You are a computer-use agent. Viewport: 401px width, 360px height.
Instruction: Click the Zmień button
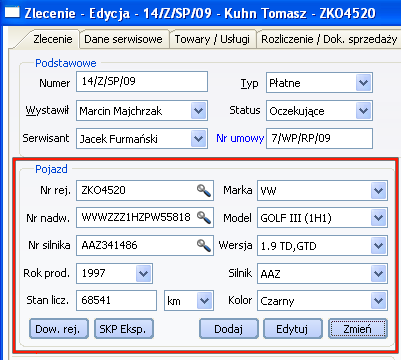pyautogui.click(x=358, y=329)
